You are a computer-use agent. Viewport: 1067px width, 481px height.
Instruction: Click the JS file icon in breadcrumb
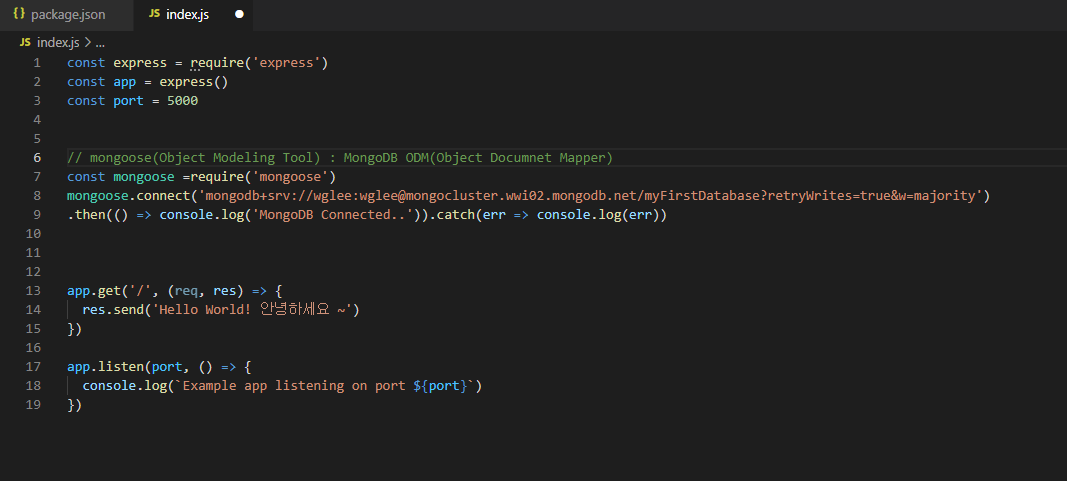25,42
